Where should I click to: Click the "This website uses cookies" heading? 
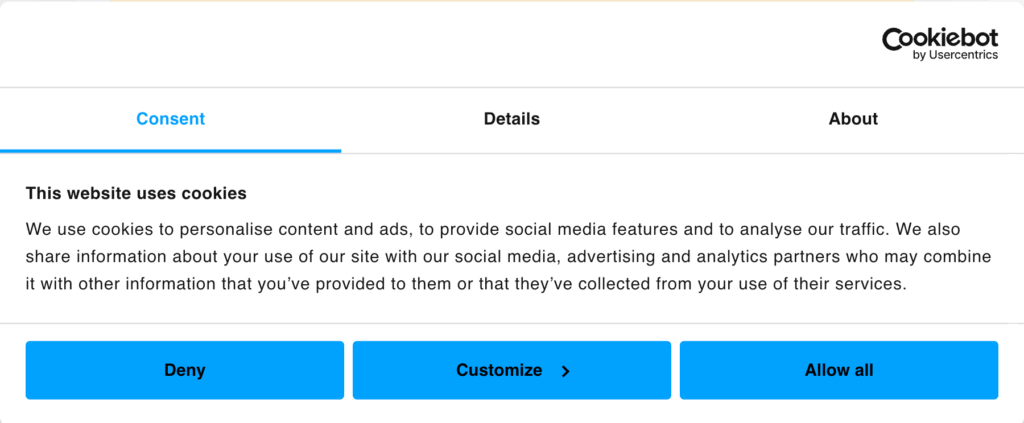(136, 193)
